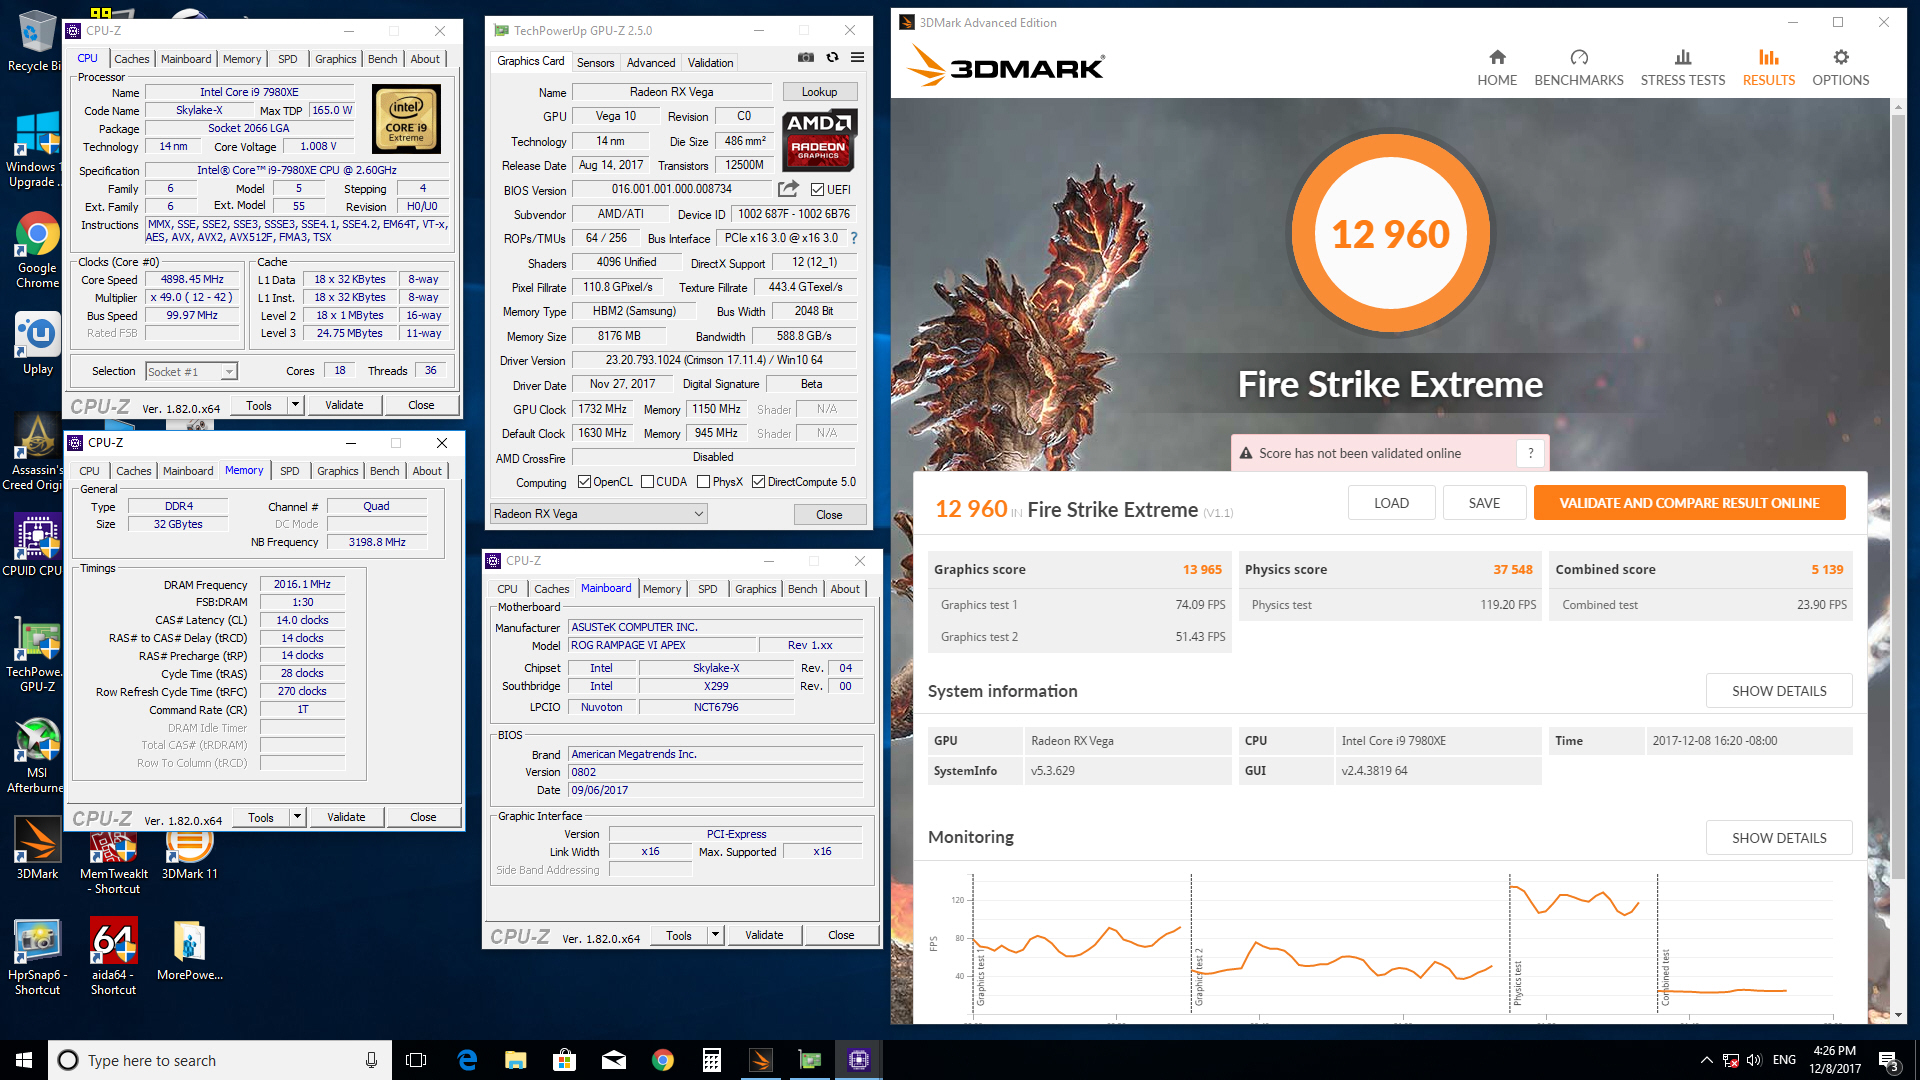Click LOAD button in 3DMark
Image resolution: width=1920 pixels, height=1080 pixels.
[x=1391, y=503]
